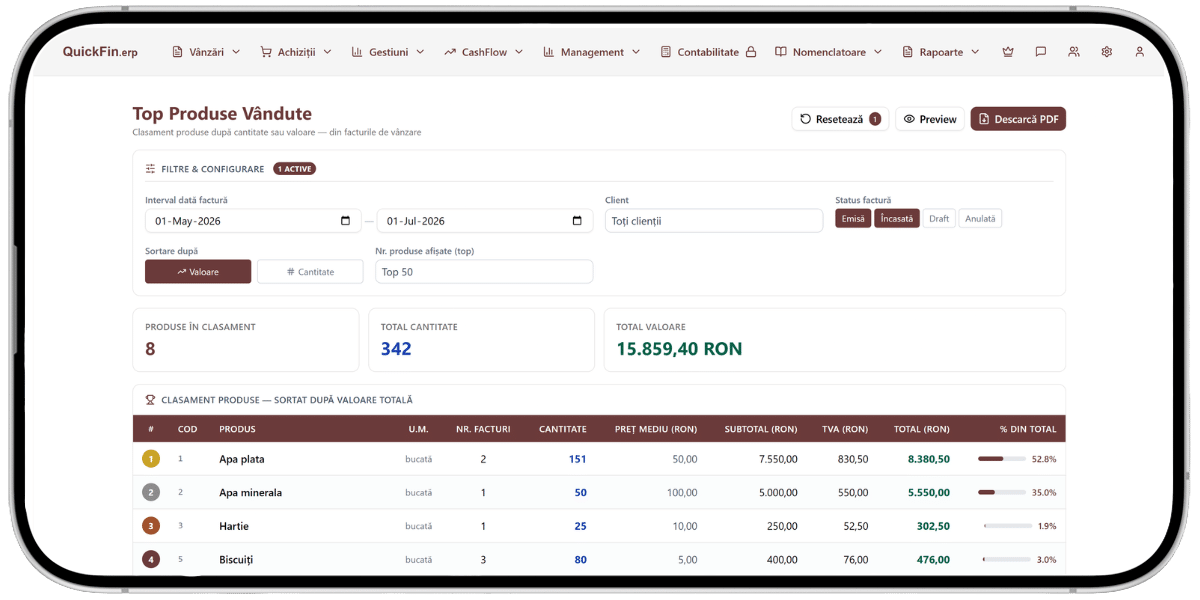
Task: Click the Hartie product name
Action: tap(234, 526)
